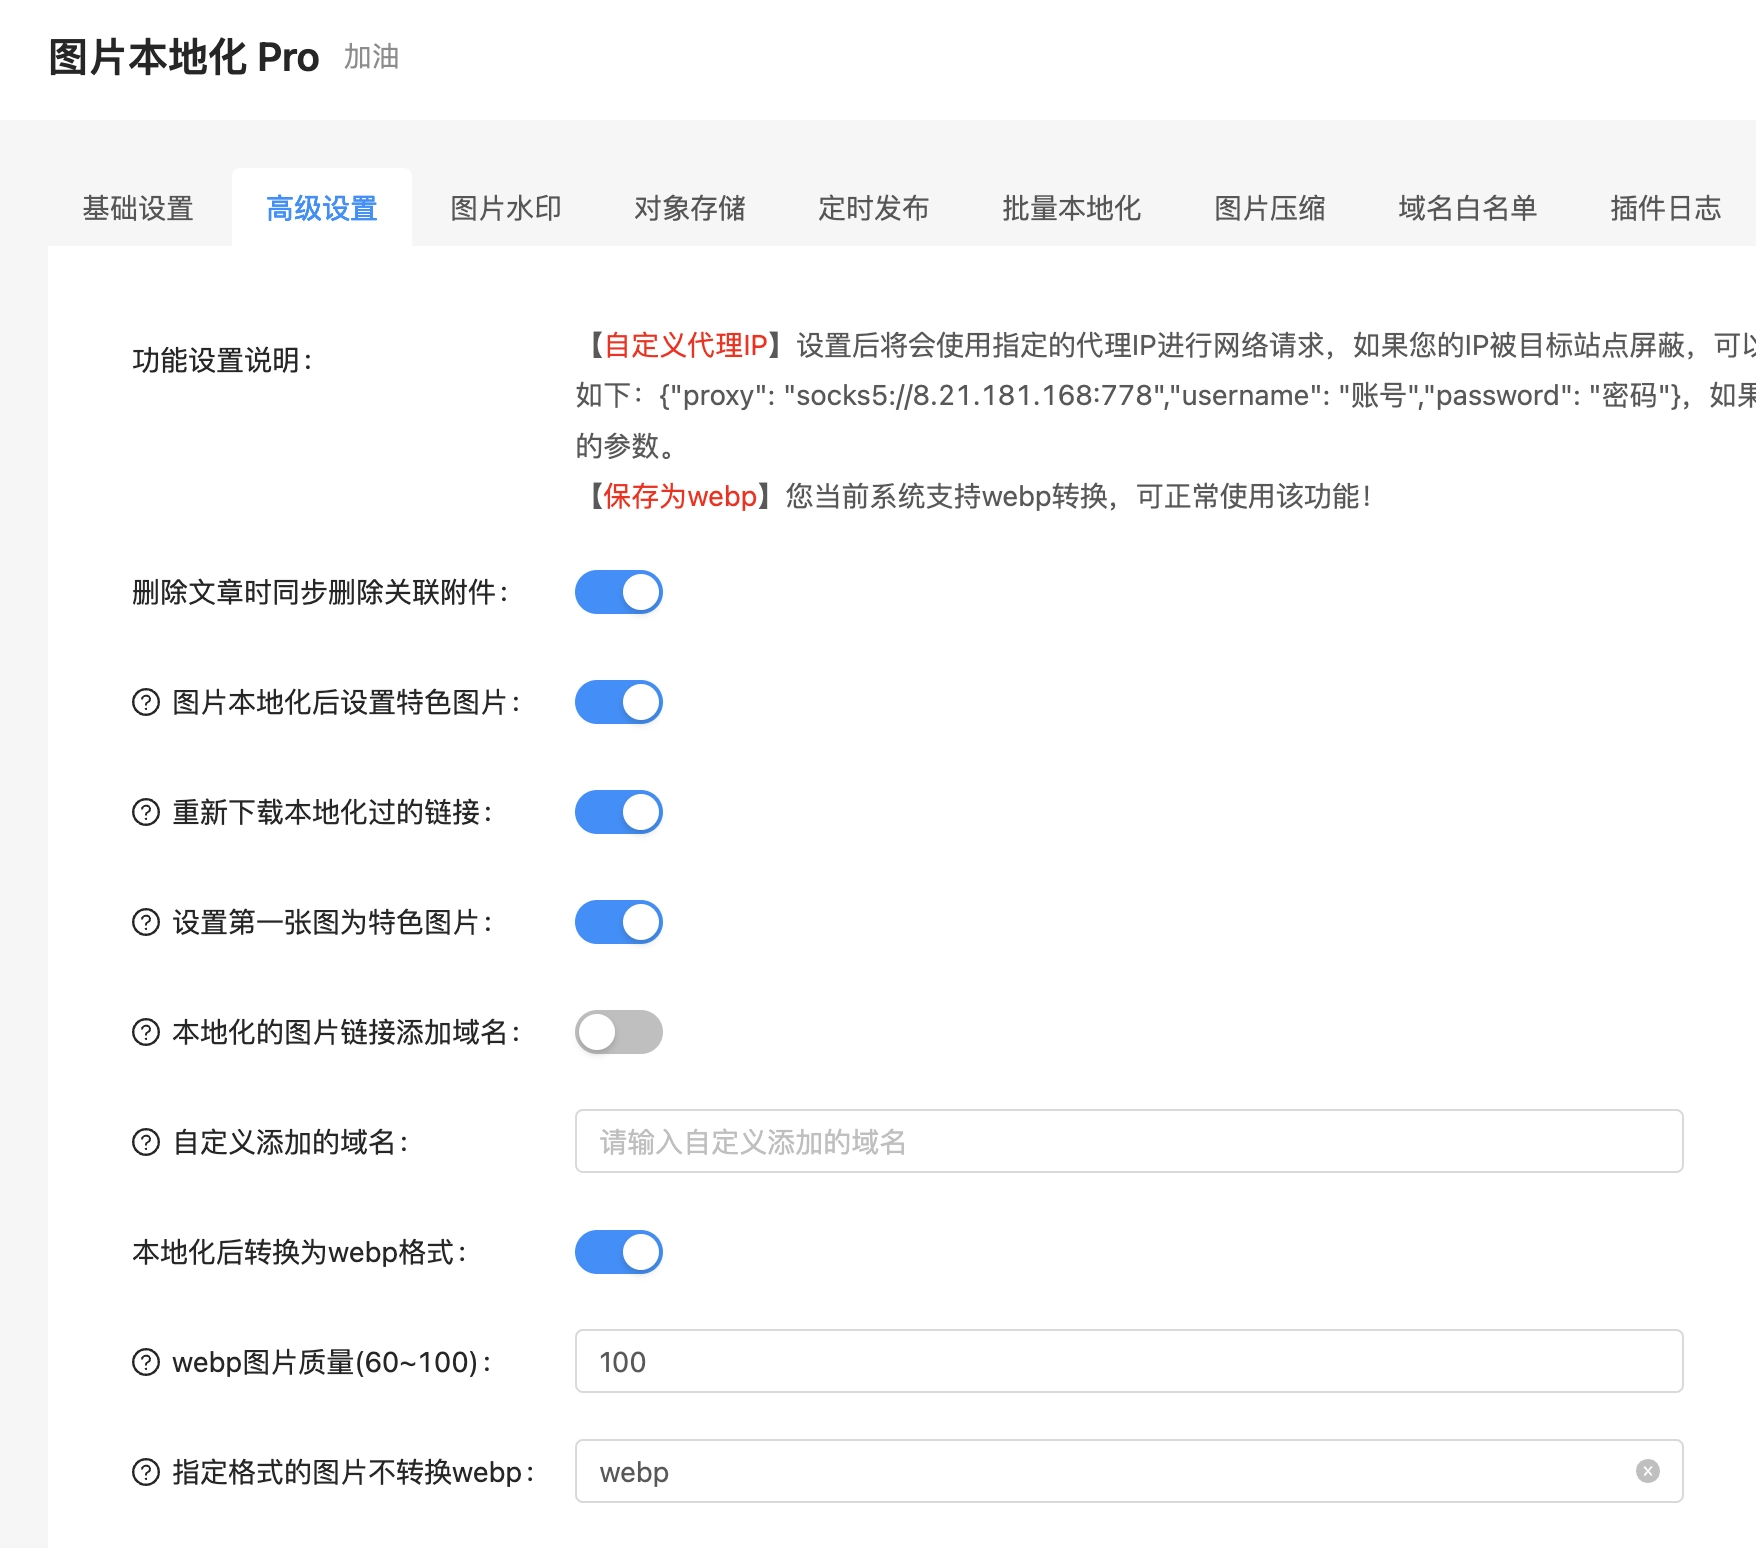Disable 删除文章时同步删除关联附件
Screen dimensions: 1756x1548
618,591
